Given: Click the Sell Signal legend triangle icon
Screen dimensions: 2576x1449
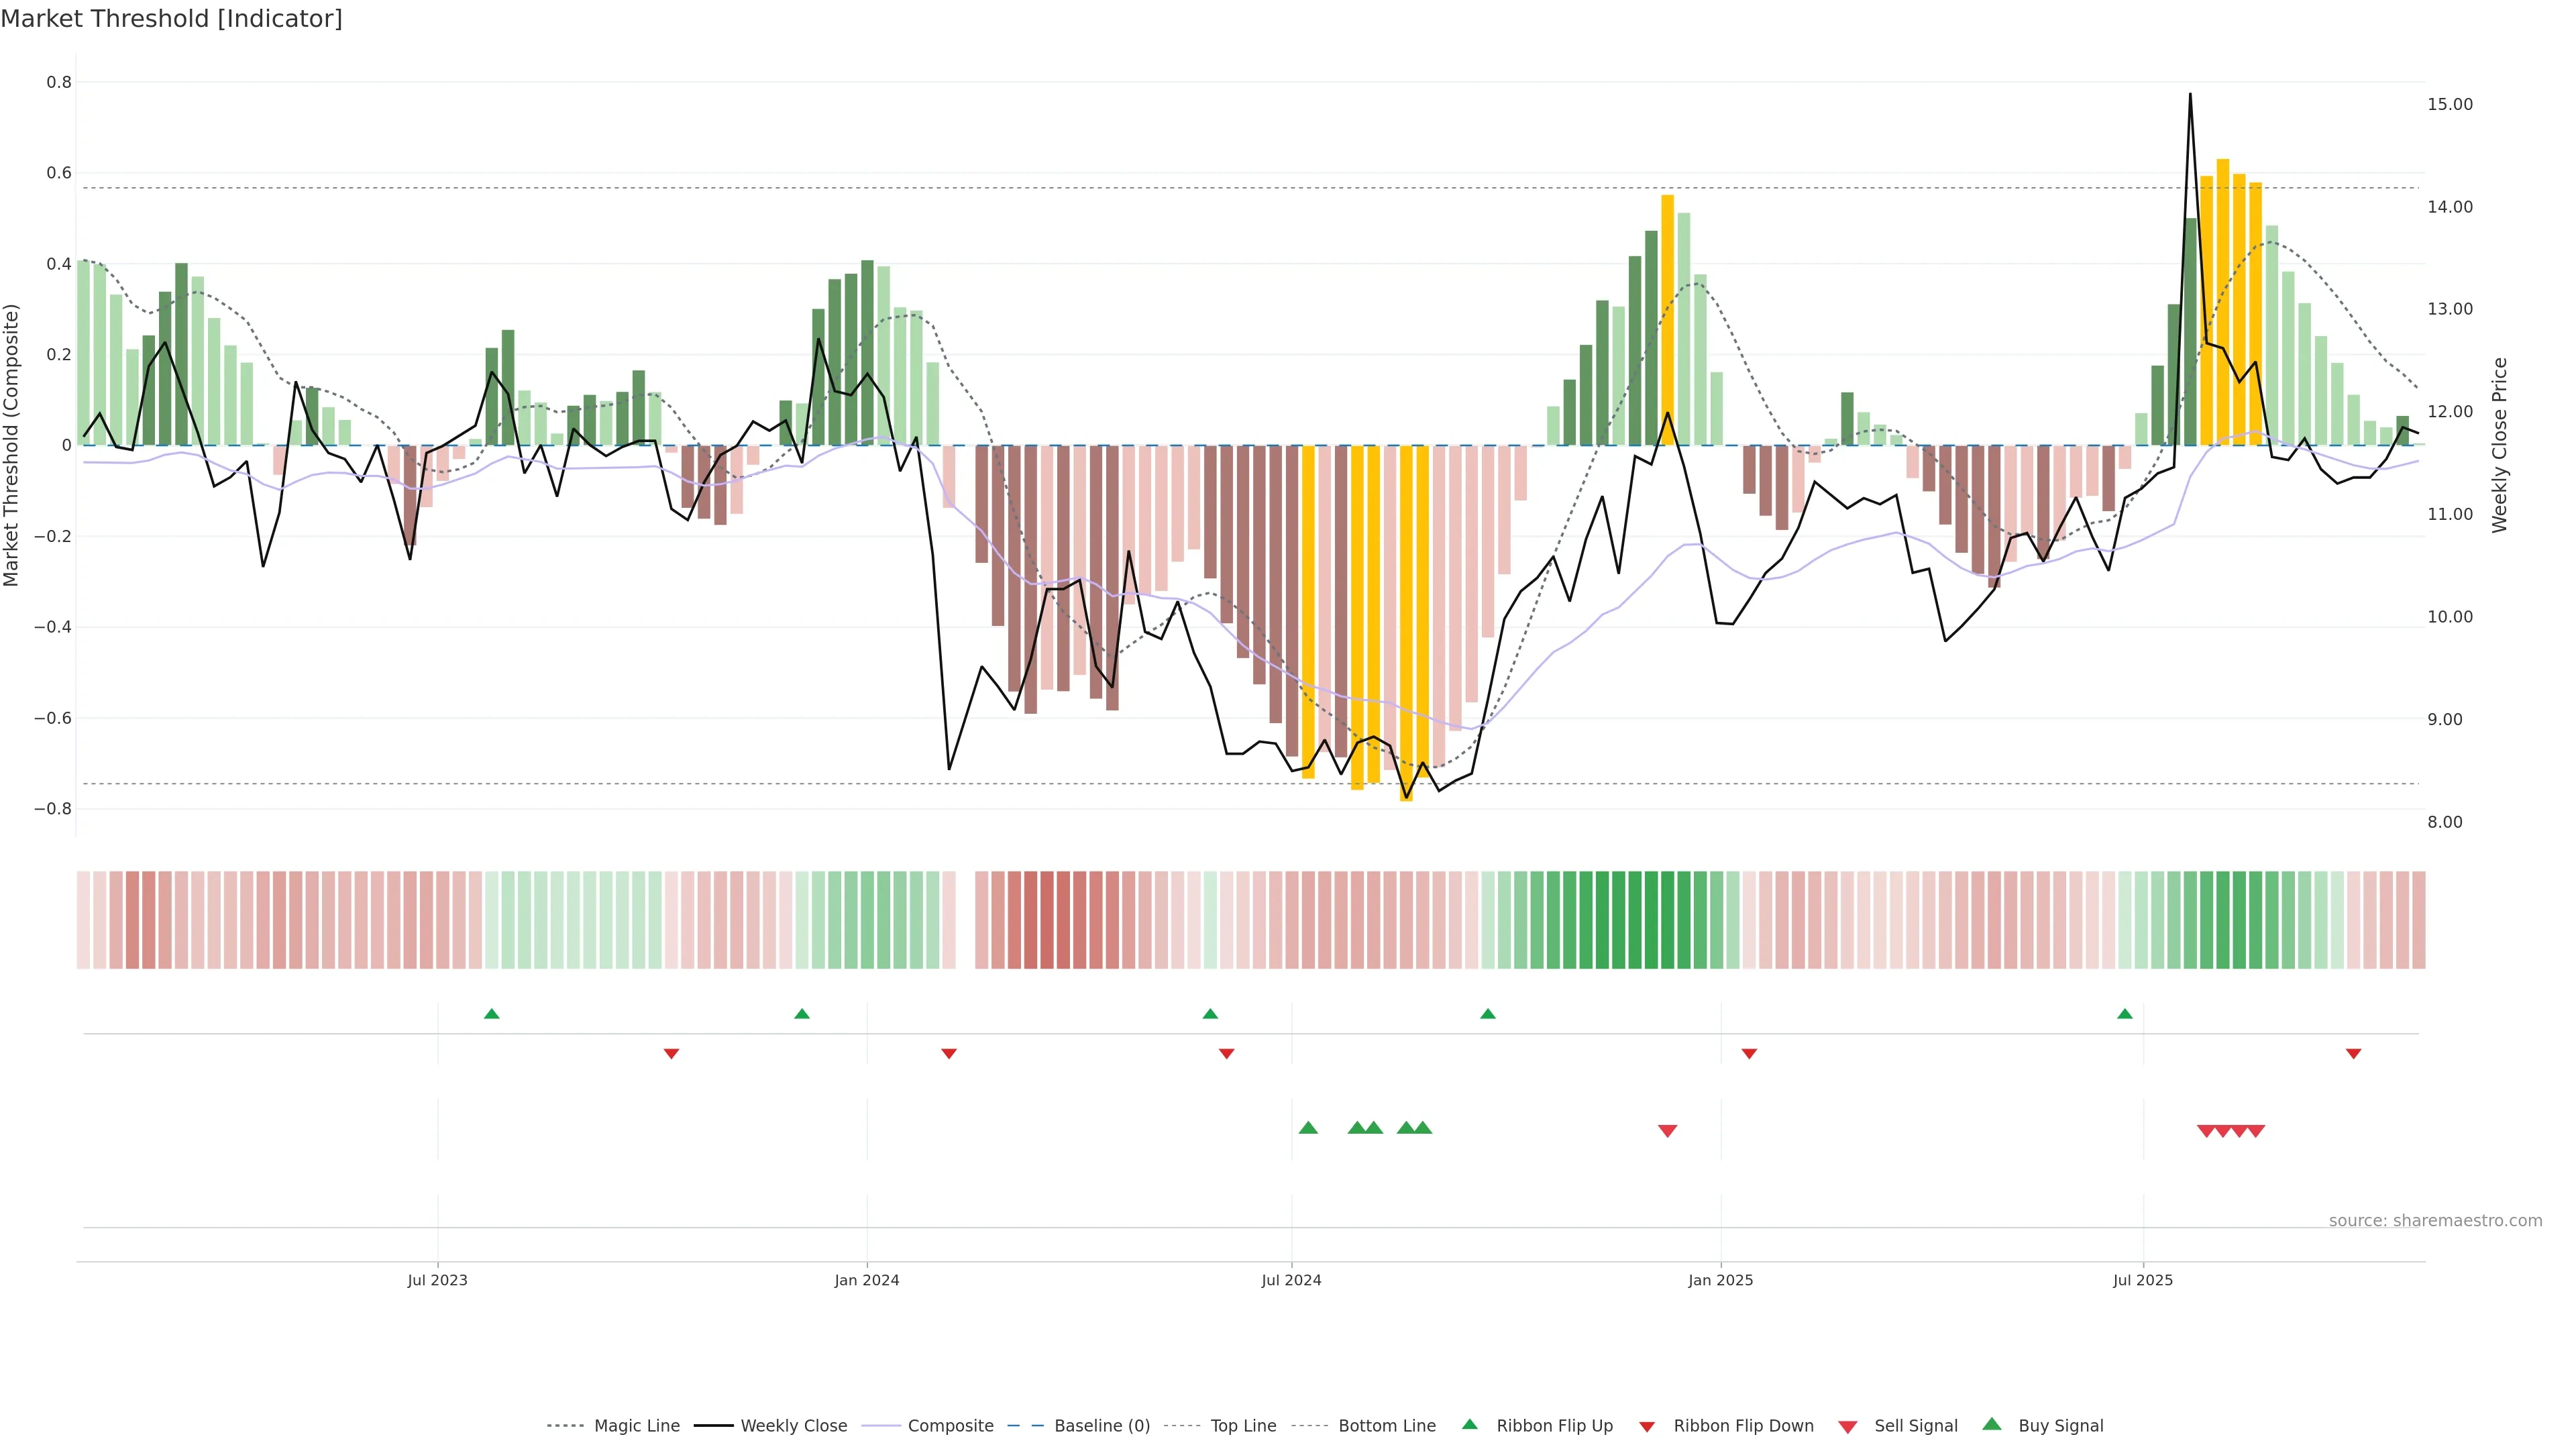Looking at the screenshot, I should [x=1848, y=1426].
